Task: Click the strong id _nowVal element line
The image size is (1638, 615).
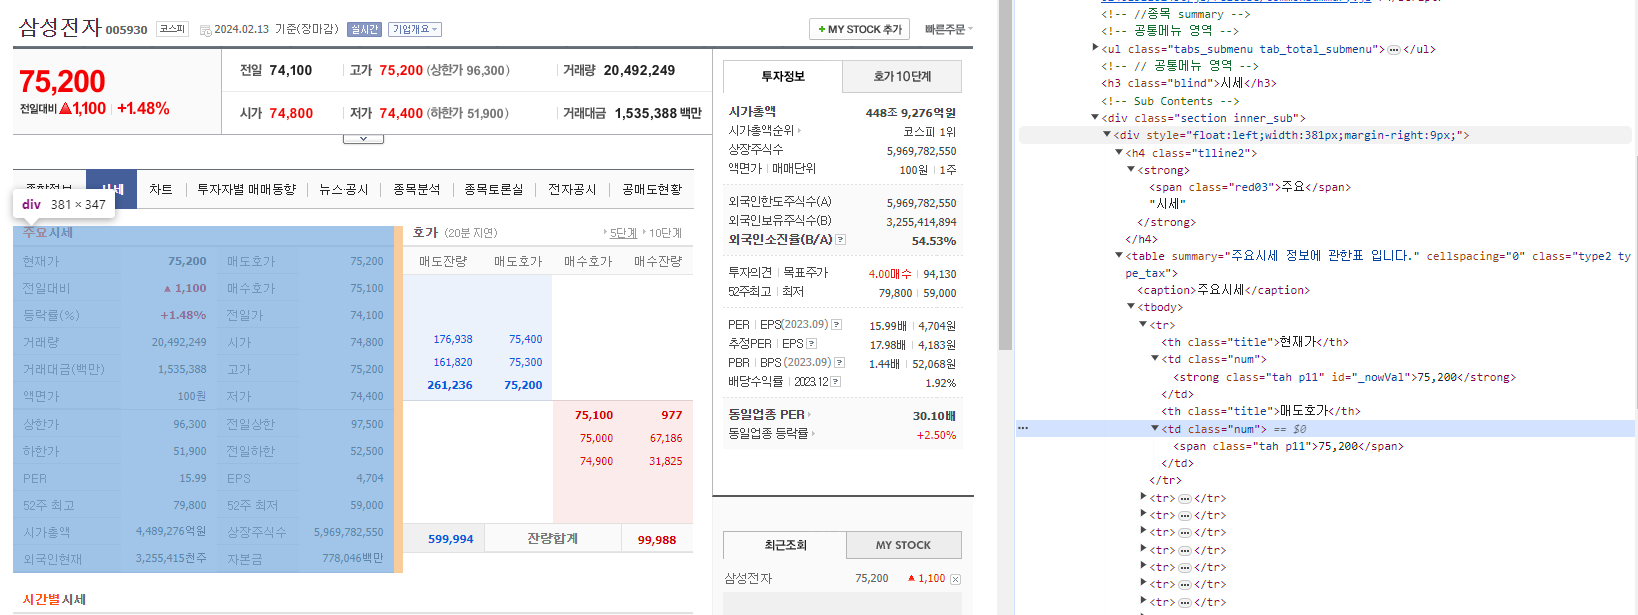Action: 1344,377
